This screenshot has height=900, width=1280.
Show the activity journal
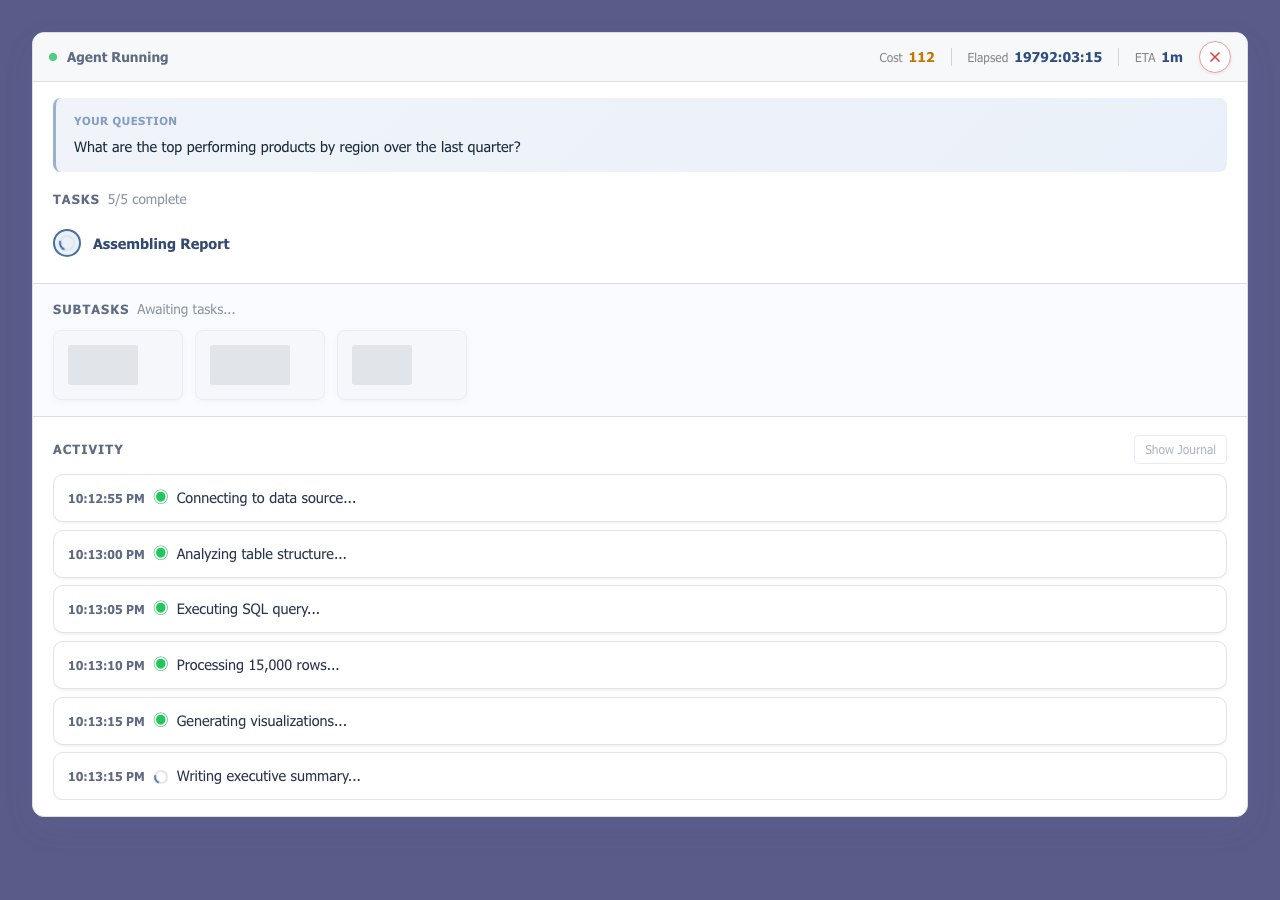(x=1180, y=449)
